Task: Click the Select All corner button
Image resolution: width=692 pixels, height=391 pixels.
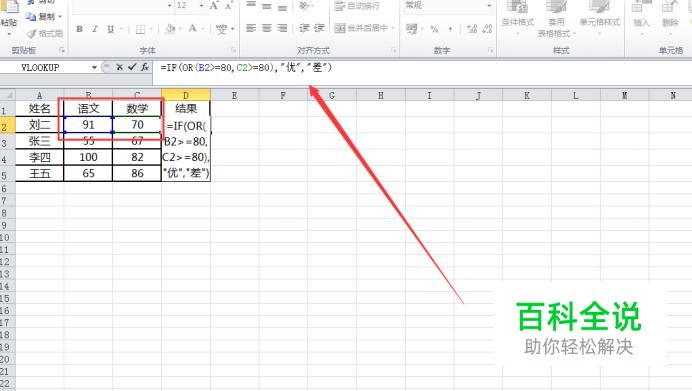Action: pos(8,95)
